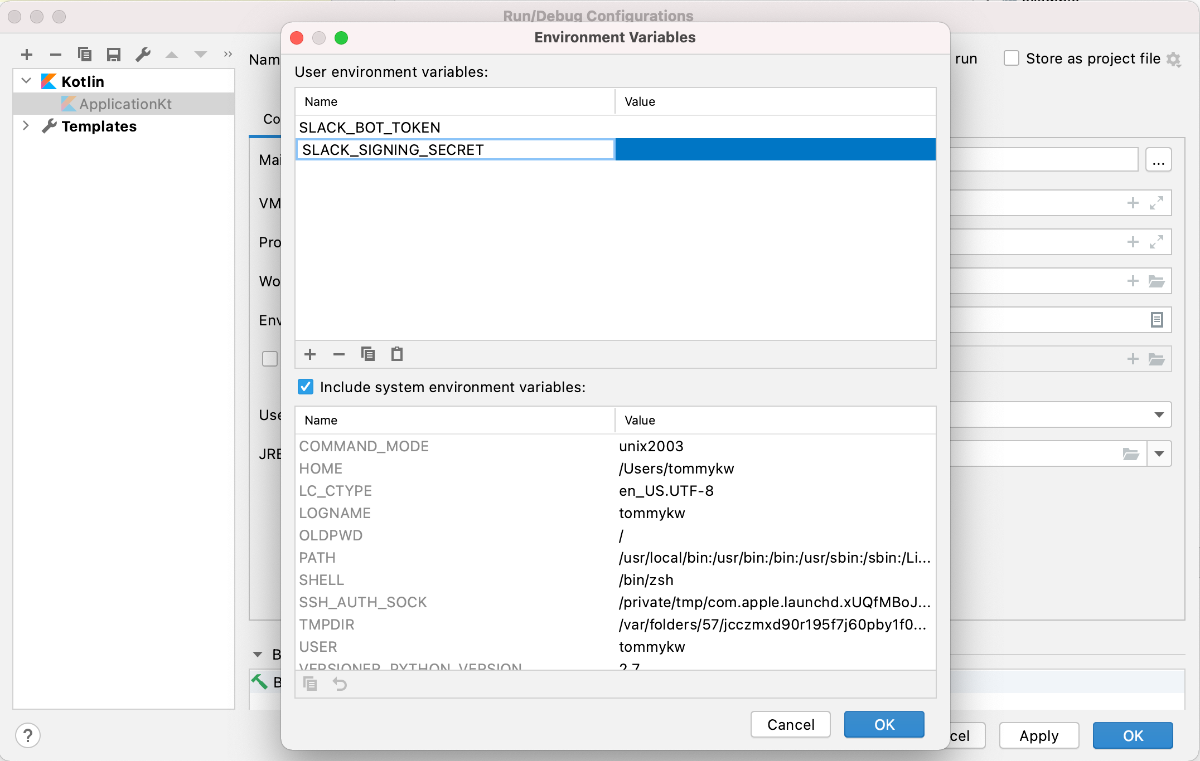Click main class browse ellipsis button
The image size is (1200, 761).
(x=1159, y=160)
